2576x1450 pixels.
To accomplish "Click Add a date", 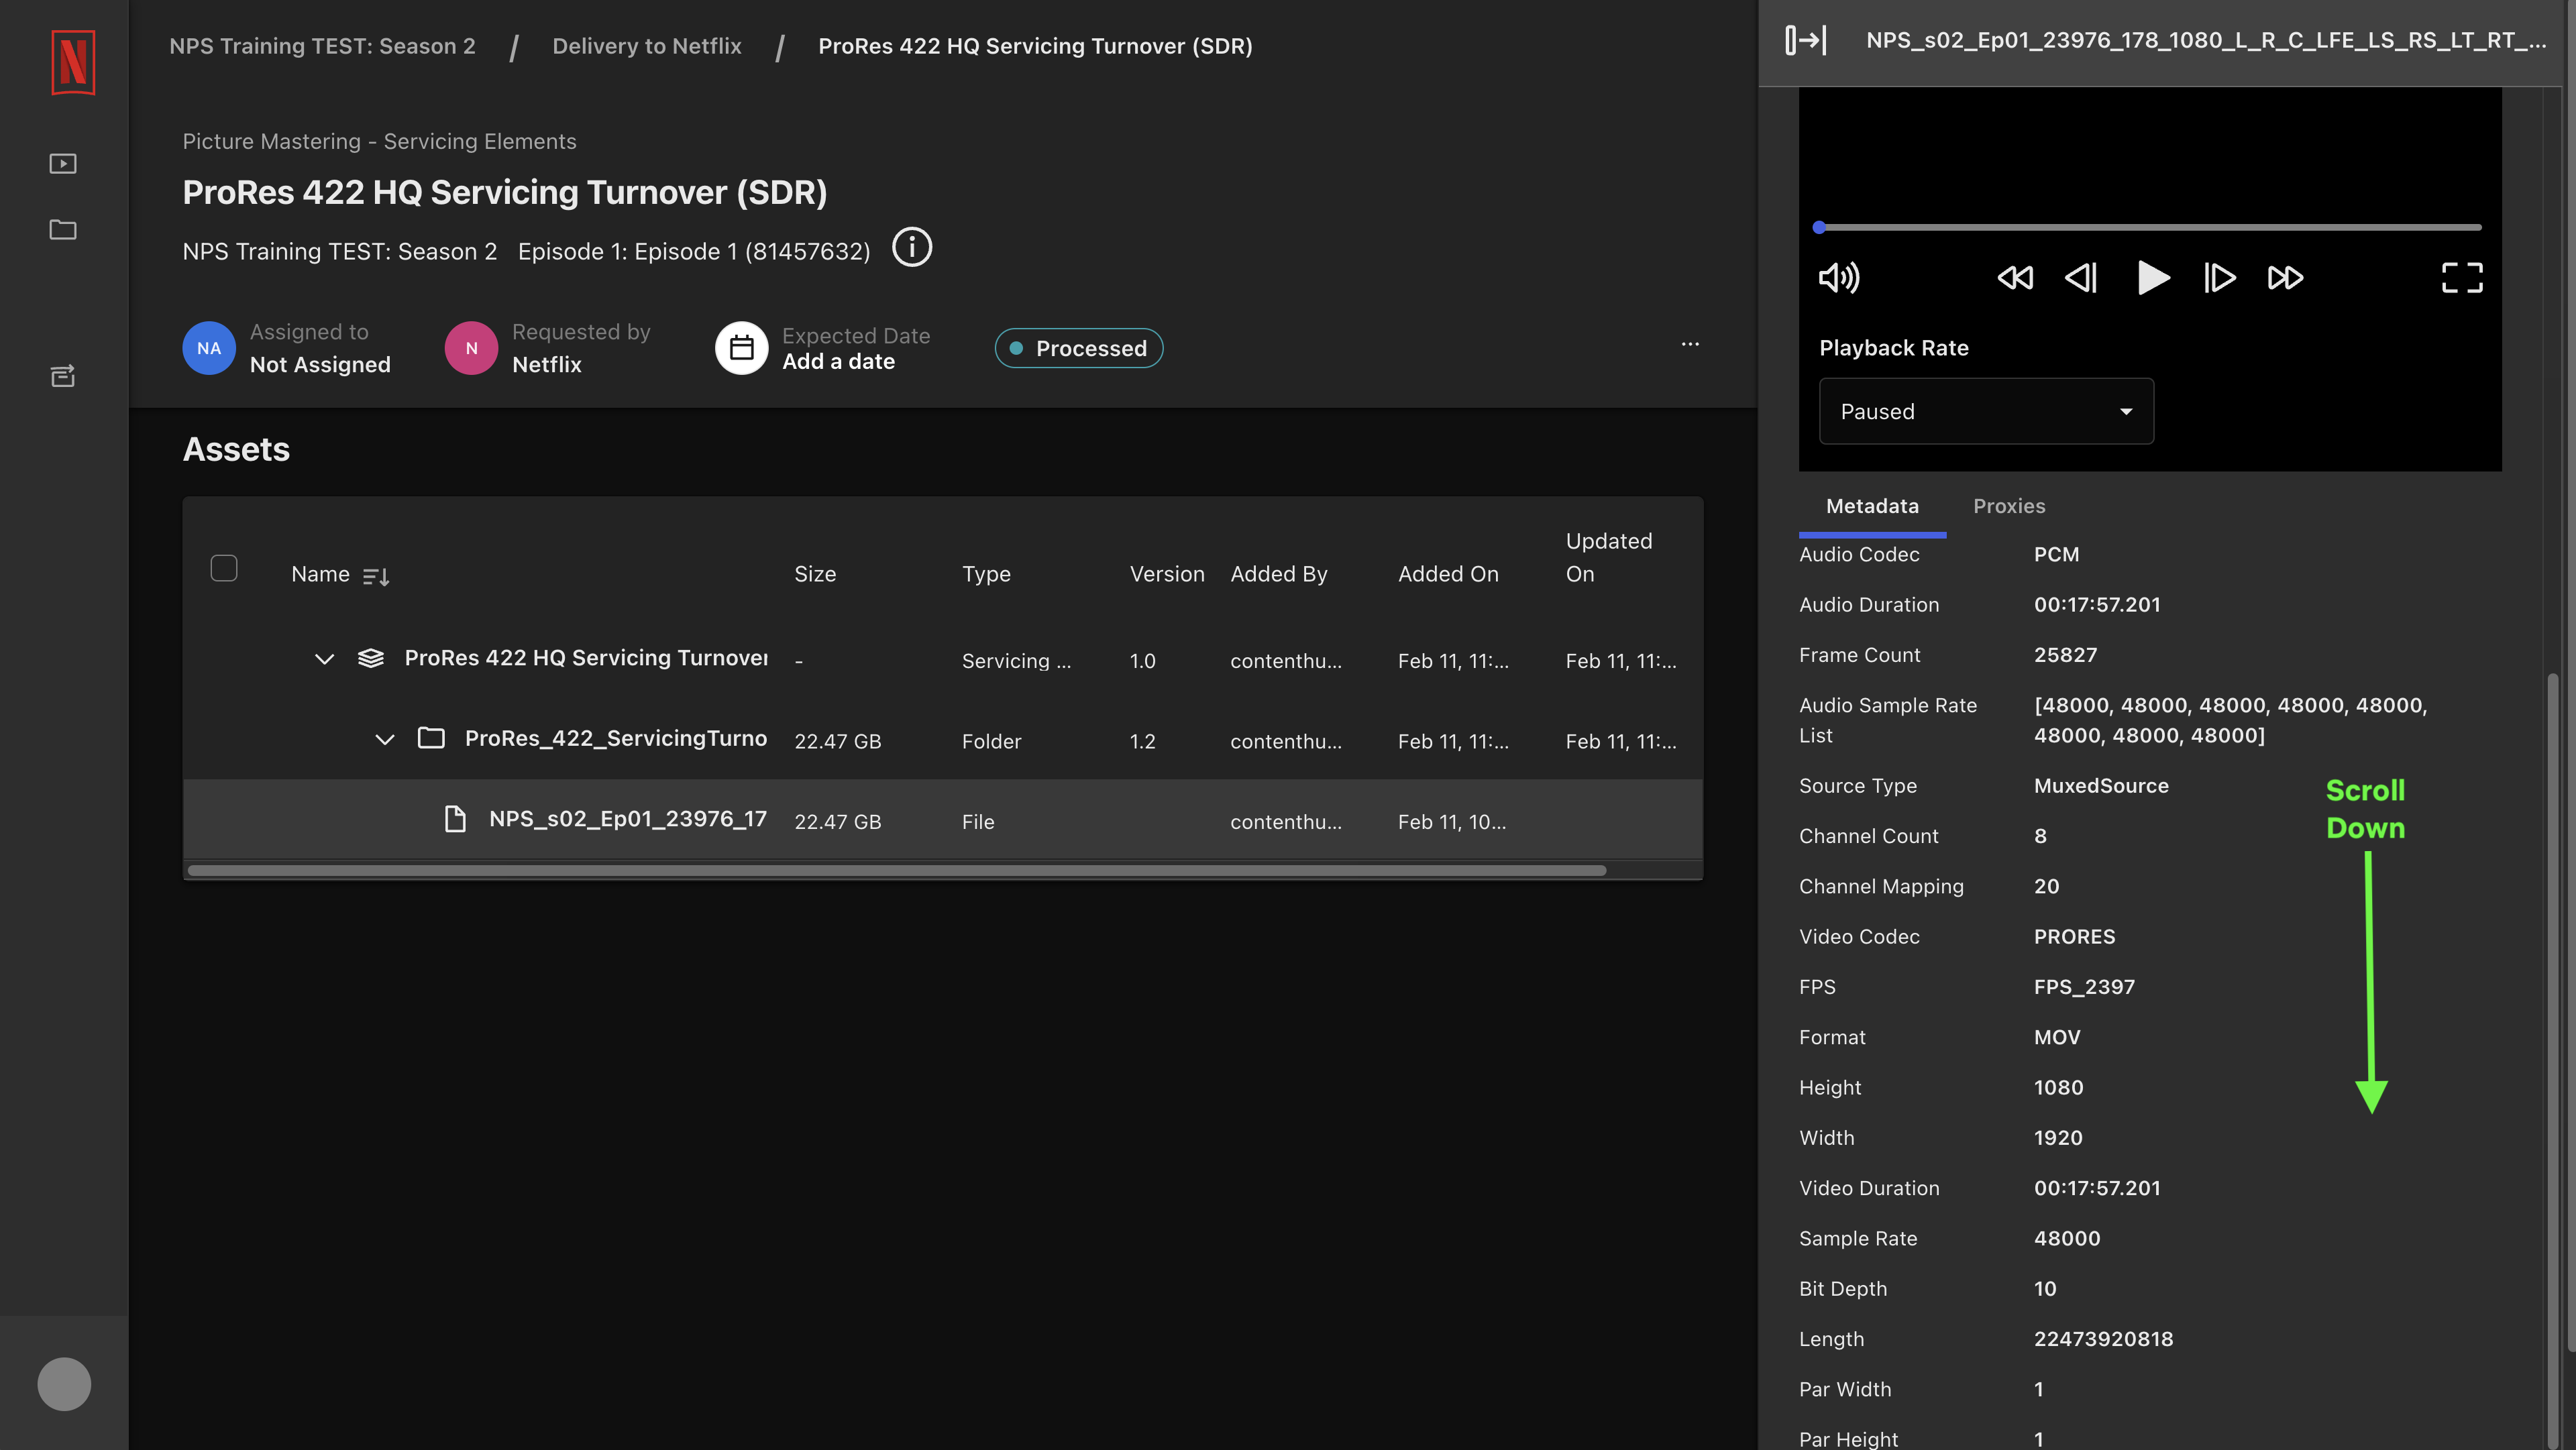I will coord(838,362).
